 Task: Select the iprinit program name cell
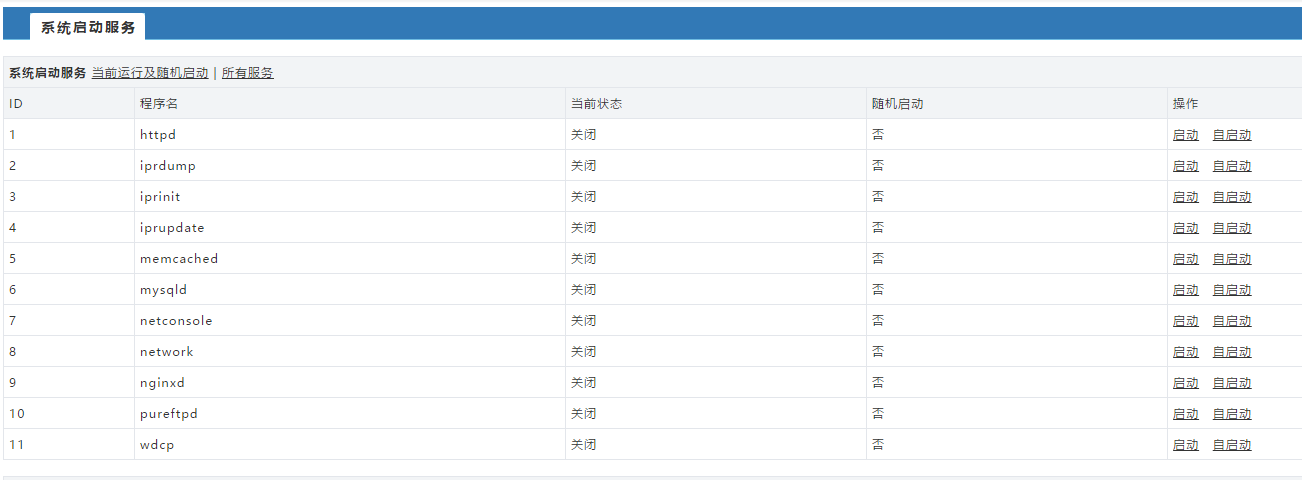coord(350,196)
